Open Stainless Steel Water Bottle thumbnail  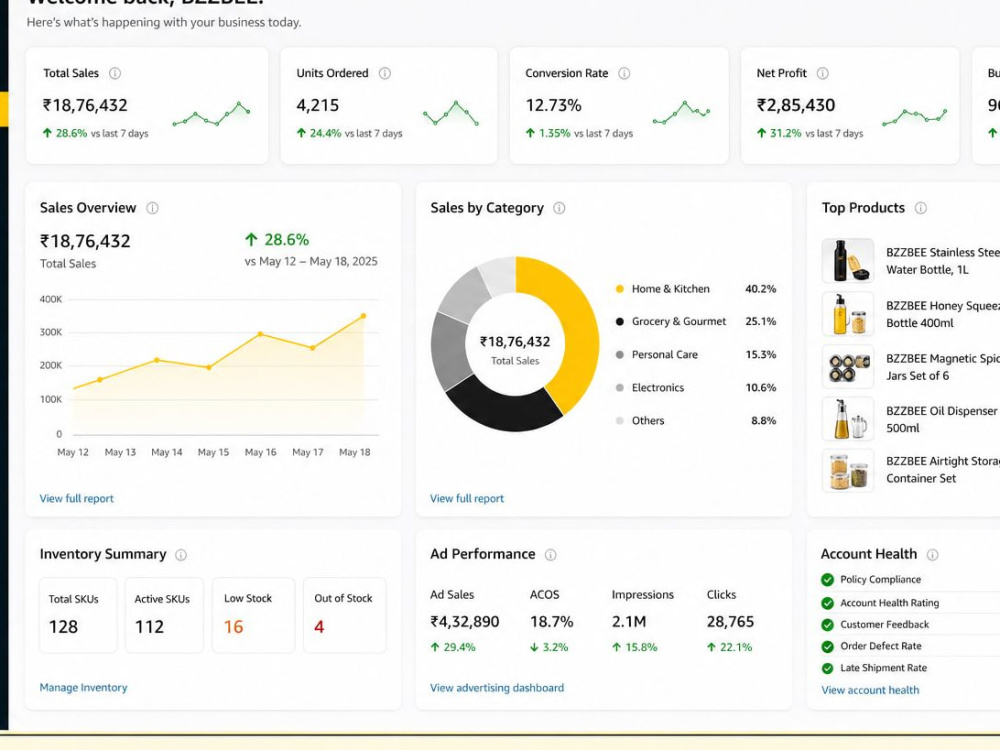pyautogui.click(x=848, y=261)
